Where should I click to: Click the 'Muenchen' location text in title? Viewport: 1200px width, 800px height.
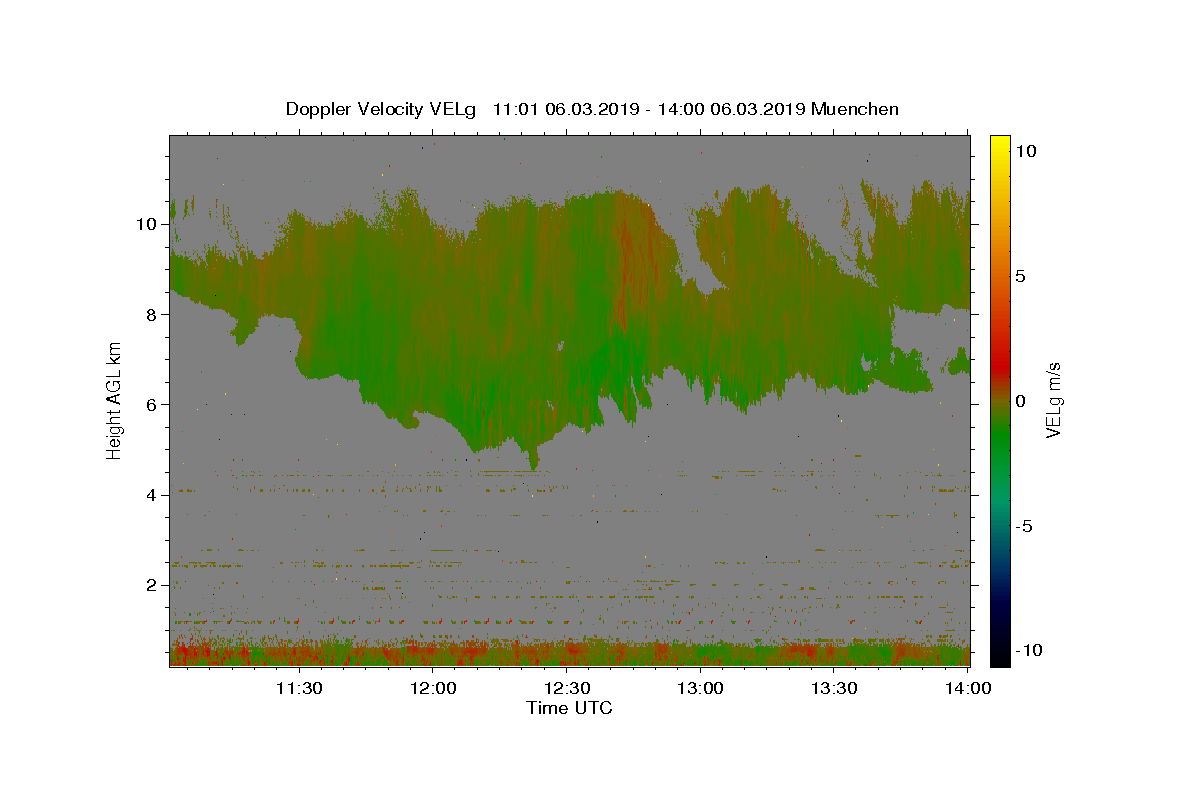(855, 109)
